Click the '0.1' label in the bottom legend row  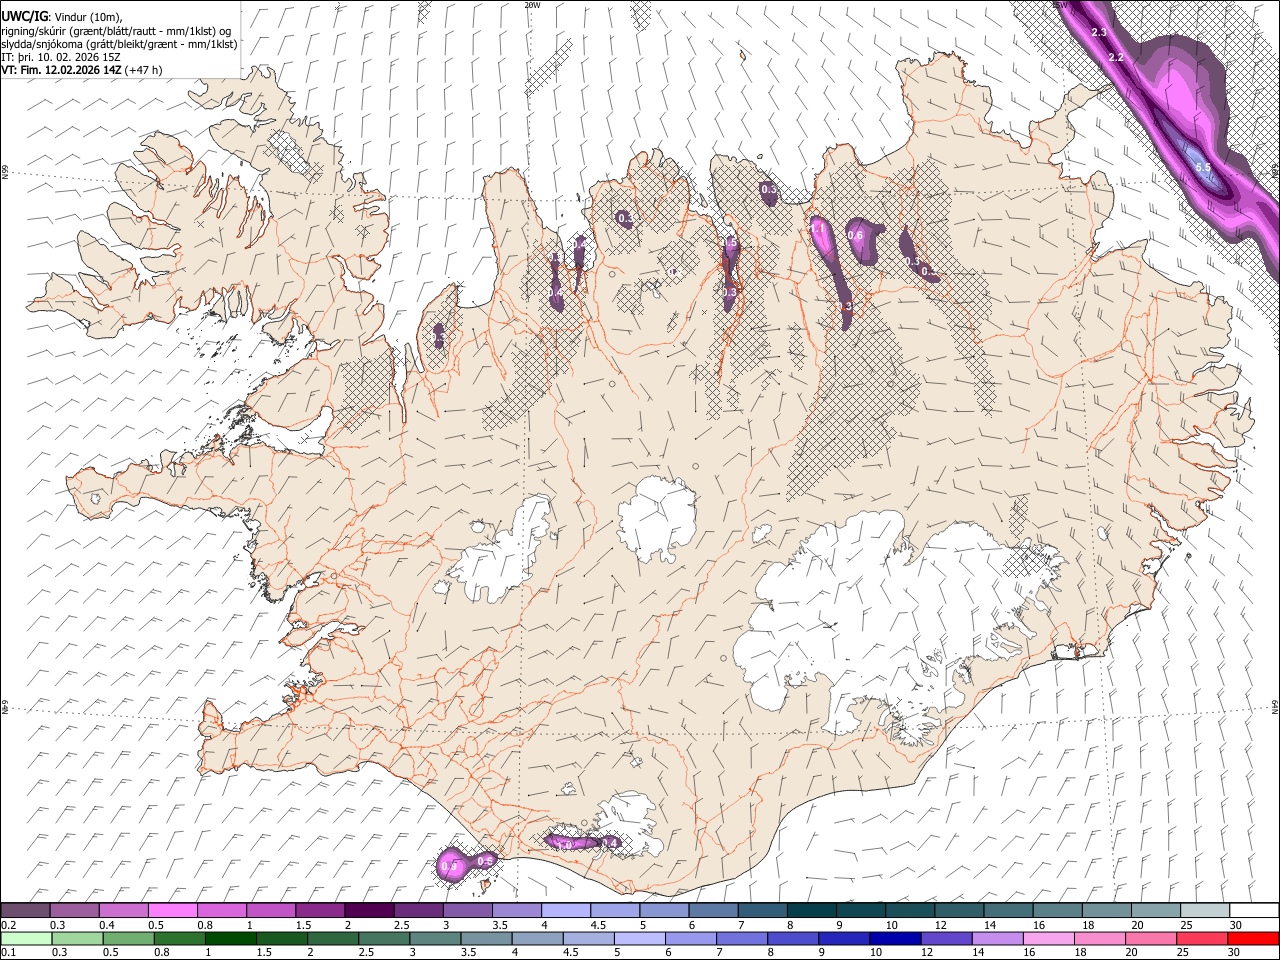(9, 953)
